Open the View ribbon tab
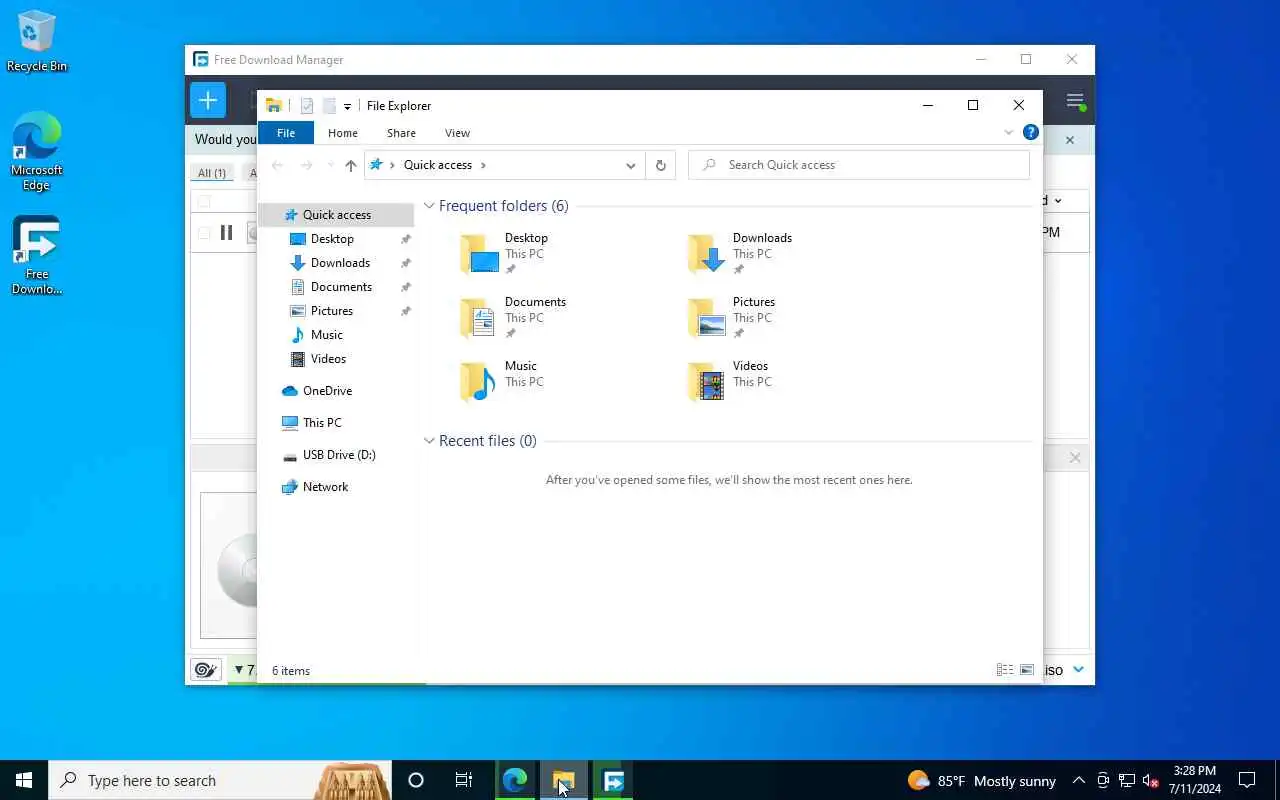1280x800 pixels. (457, 133)
